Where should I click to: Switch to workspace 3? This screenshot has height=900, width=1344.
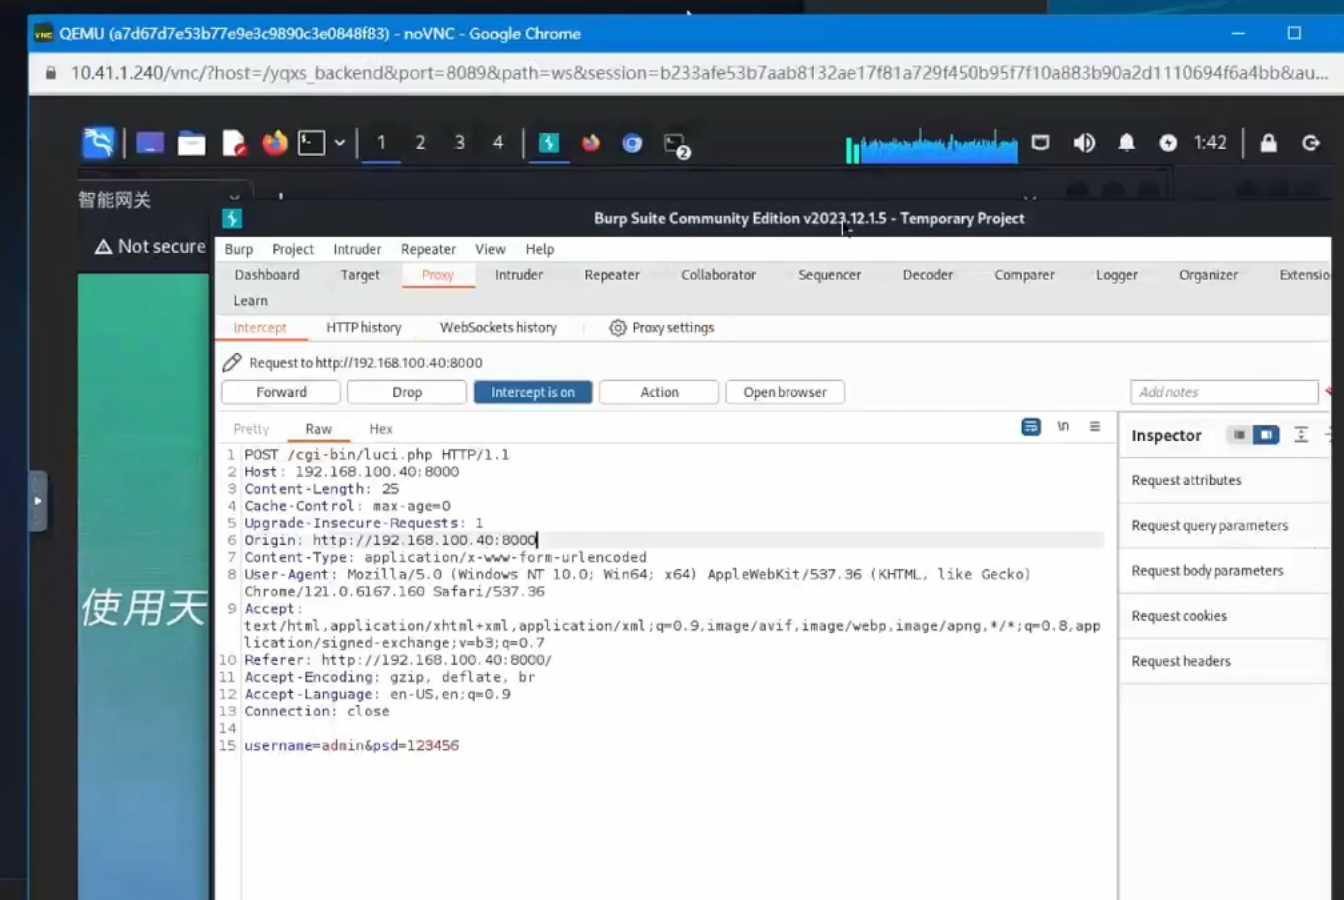click(x=460, y=143)
